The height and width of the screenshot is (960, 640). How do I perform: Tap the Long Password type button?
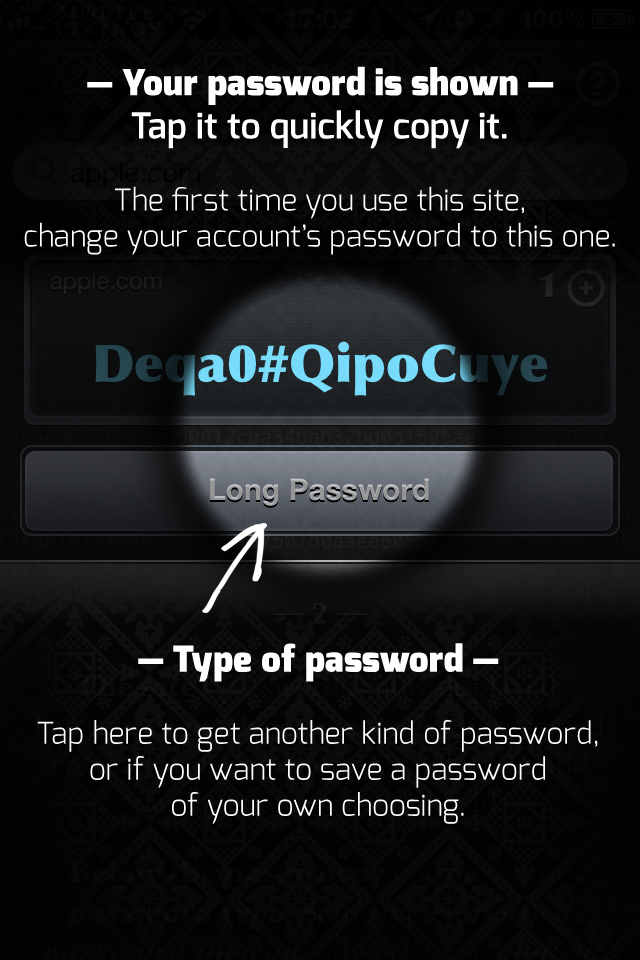[319, 492]
